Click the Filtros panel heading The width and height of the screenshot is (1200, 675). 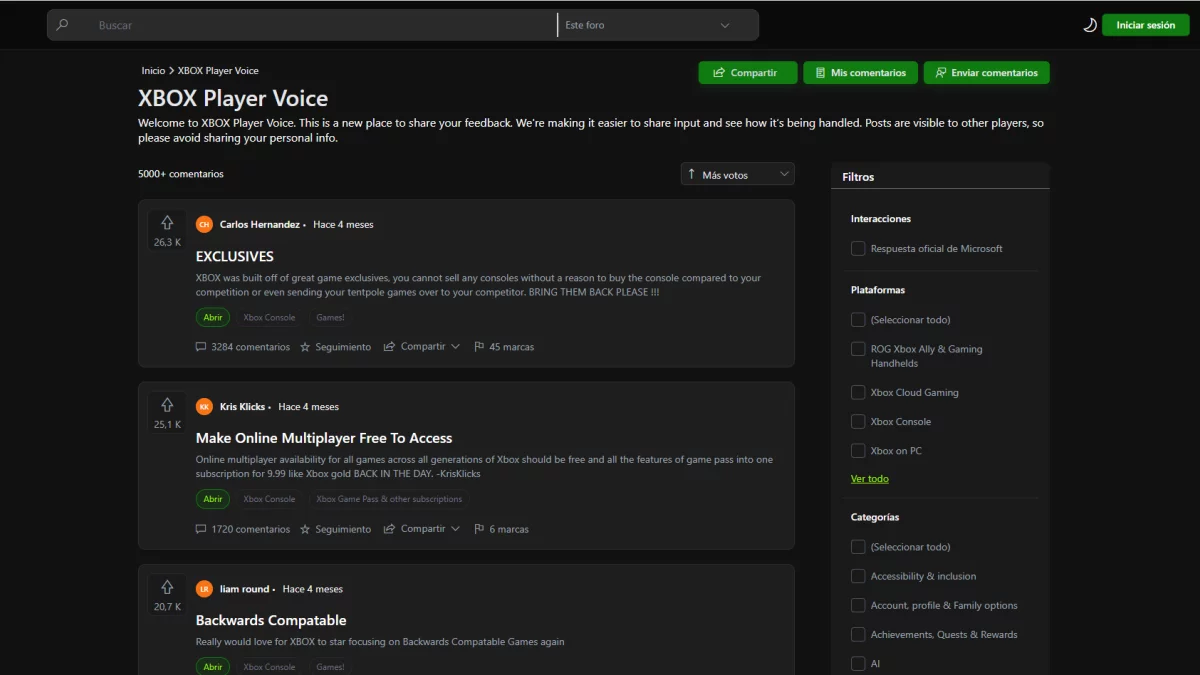click(858, 177)
